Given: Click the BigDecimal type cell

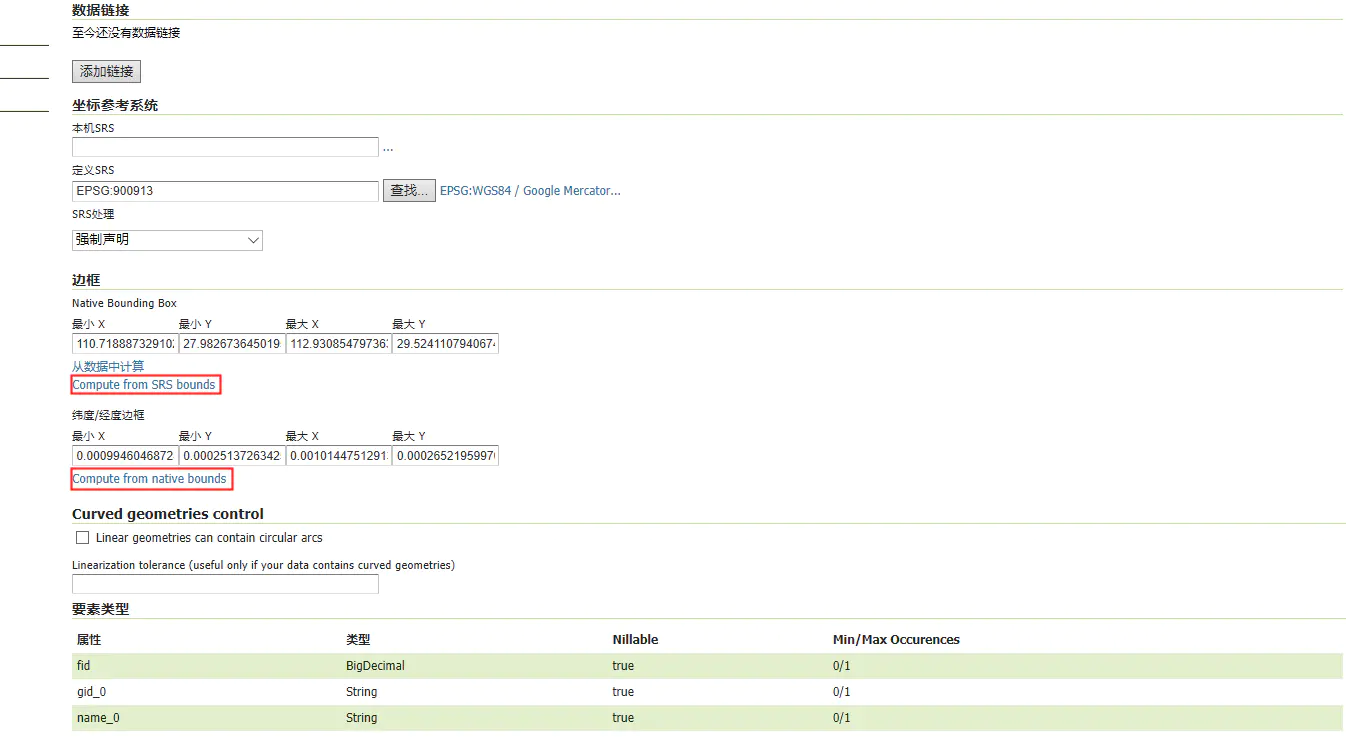Looking at the screenshot, I should pyautogui.click(x=375, y=665).
